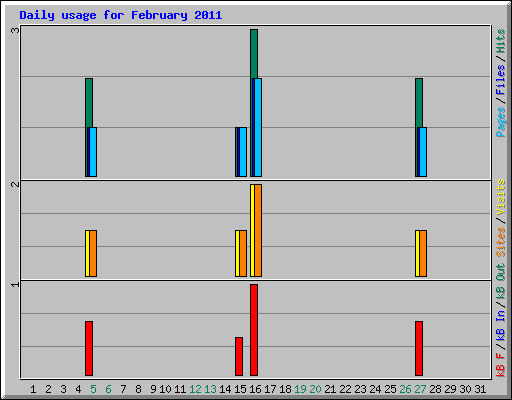Click the 'kB In' legend label

point(501,325)
